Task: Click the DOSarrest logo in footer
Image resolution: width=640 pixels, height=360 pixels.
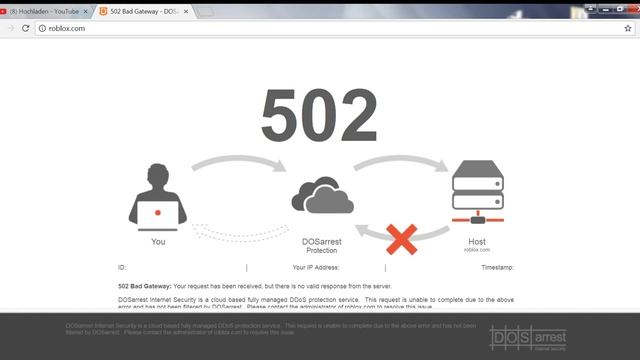Action: 528,338
